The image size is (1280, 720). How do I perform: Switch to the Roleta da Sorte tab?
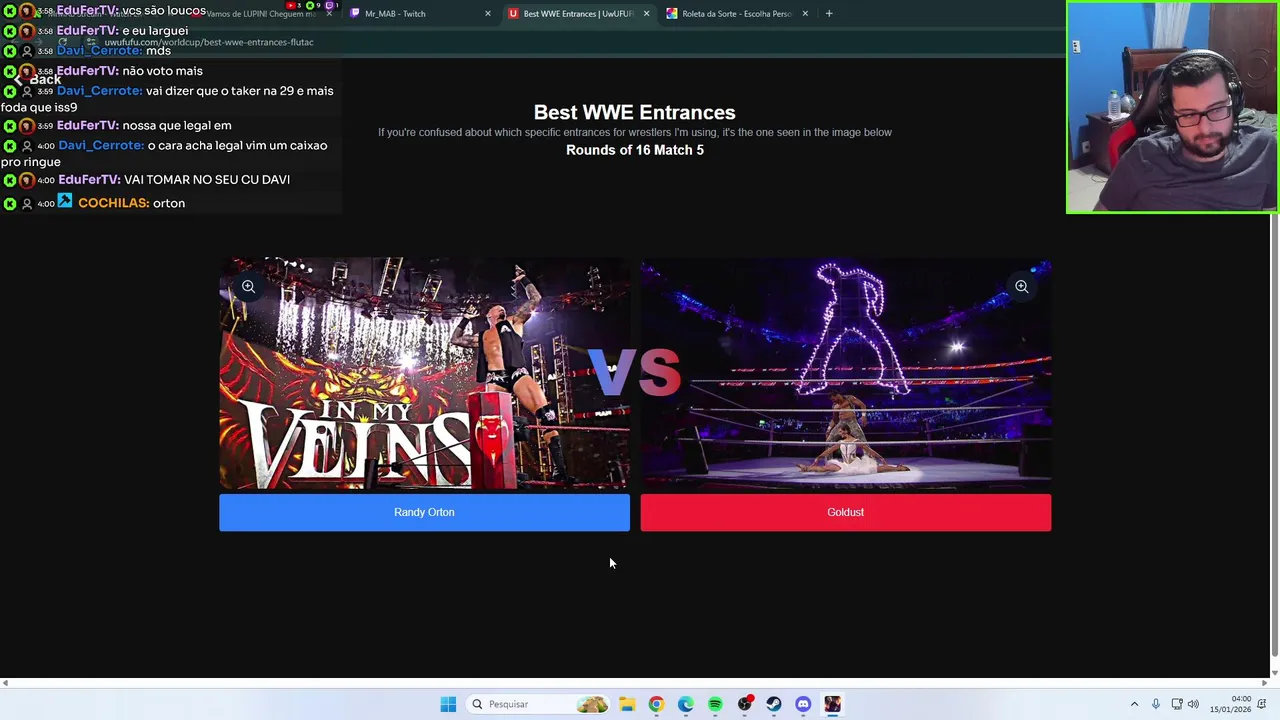[x=735, y=14]
